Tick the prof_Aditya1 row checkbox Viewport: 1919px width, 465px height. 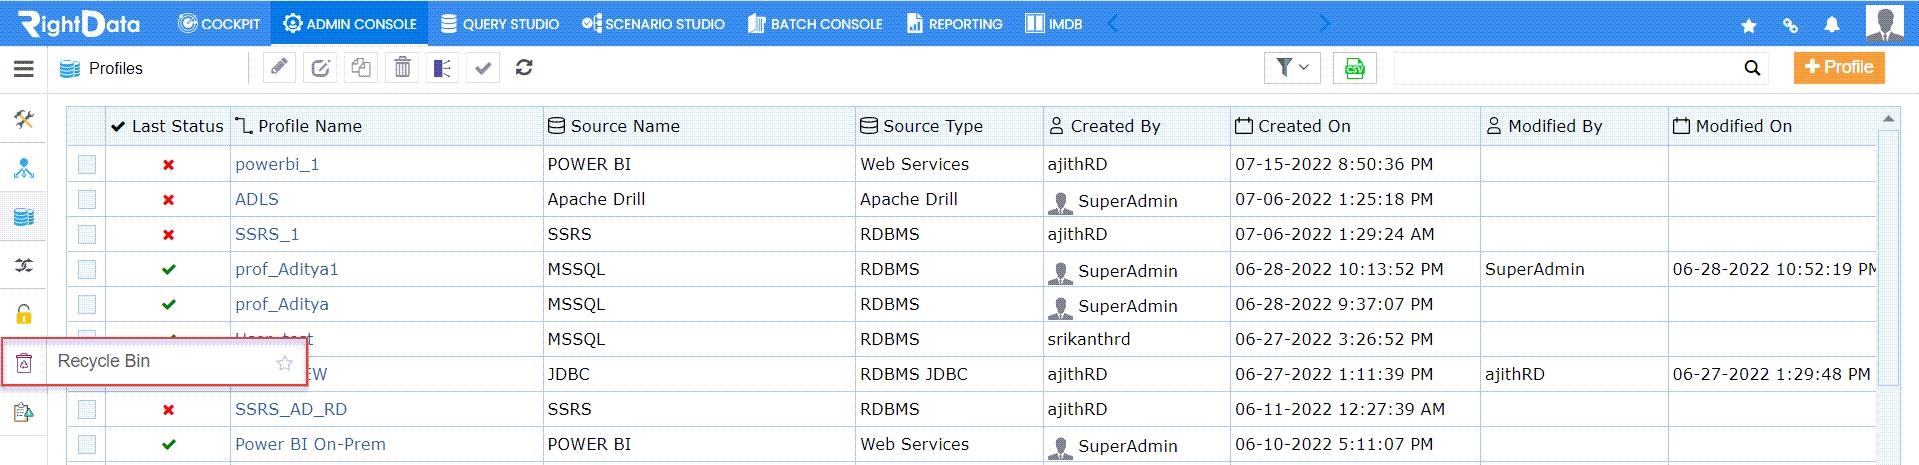point(87,269)
